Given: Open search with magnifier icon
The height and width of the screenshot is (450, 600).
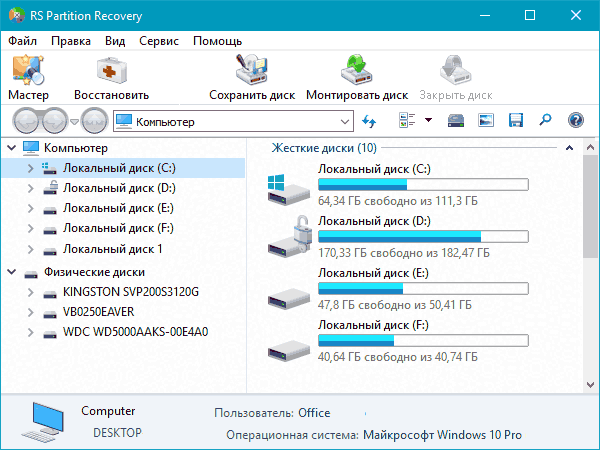Looking at the screenshot, I should pos(545,120).
